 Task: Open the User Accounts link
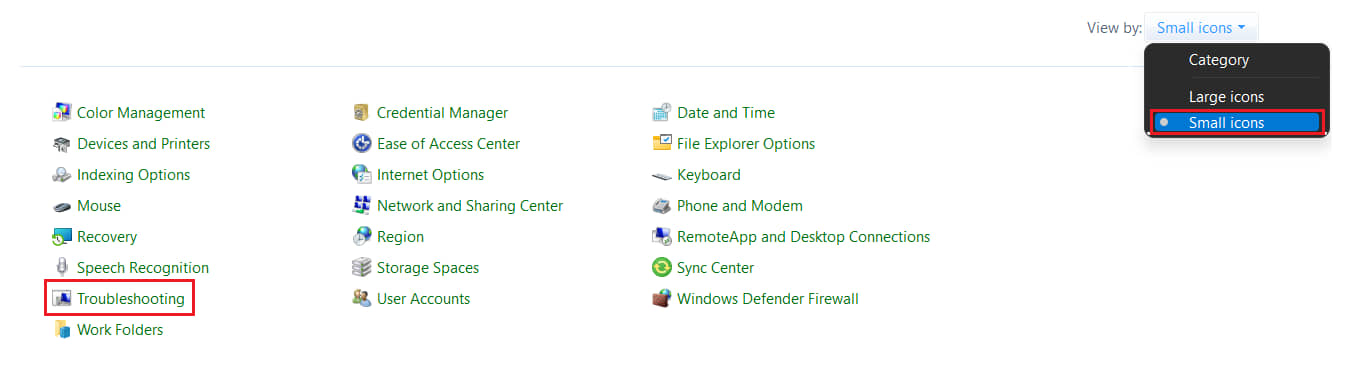(423, 299)
